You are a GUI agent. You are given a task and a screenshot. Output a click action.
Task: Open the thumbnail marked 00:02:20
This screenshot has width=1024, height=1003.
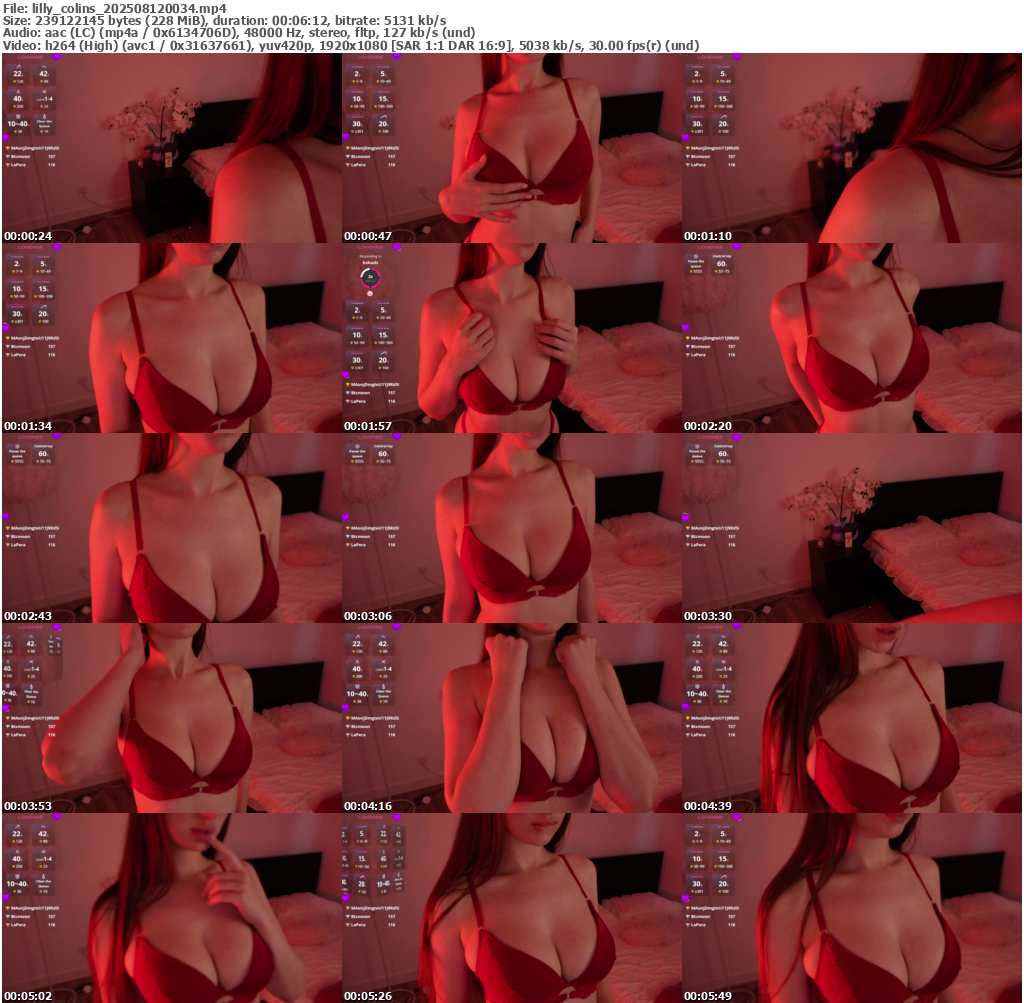[x=852, y=338]
